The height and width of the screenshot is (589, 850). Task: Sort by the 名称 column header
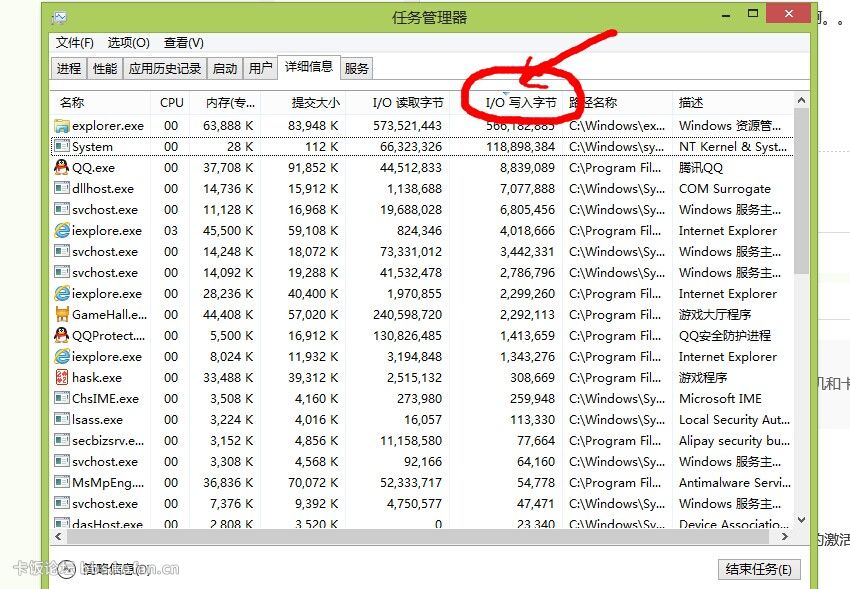click(x=100, y=102)
